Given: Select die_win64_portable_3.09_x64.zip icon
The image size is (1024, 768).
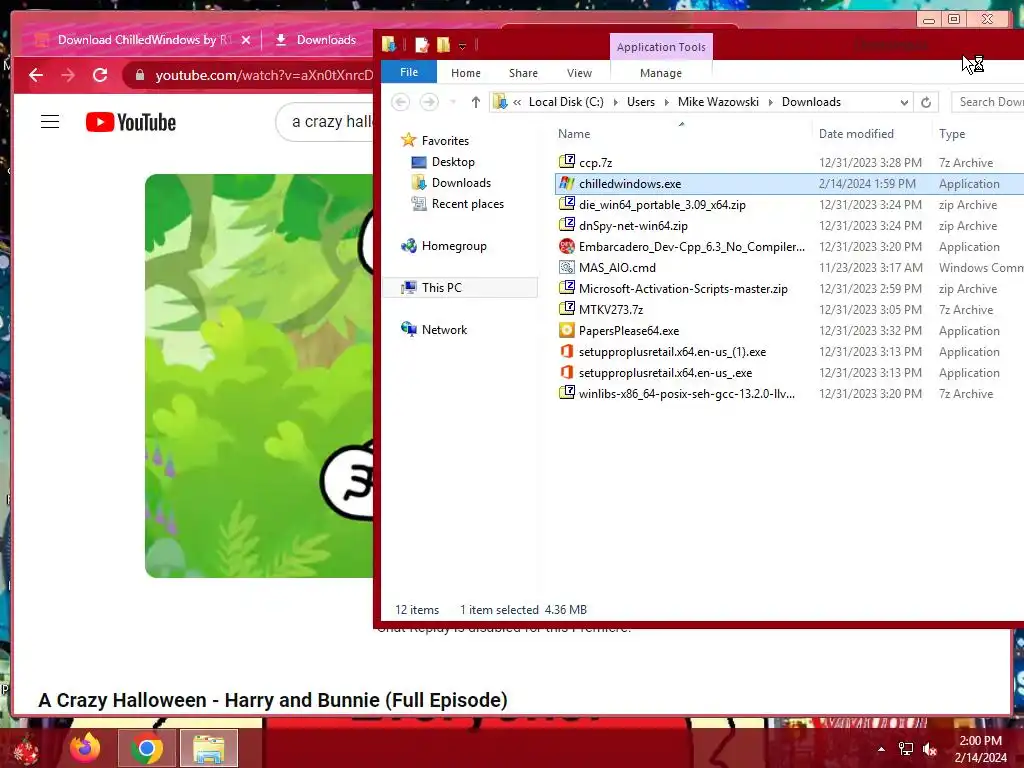Looking at the screenshot, I should point(567,204).
